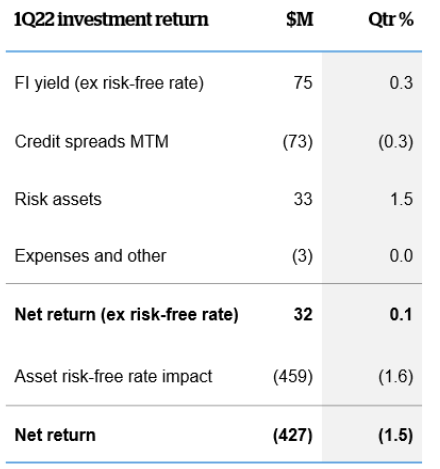This screenshot has width=440, height=469.
Task: Select the '$M' column header
Action: 300,19
